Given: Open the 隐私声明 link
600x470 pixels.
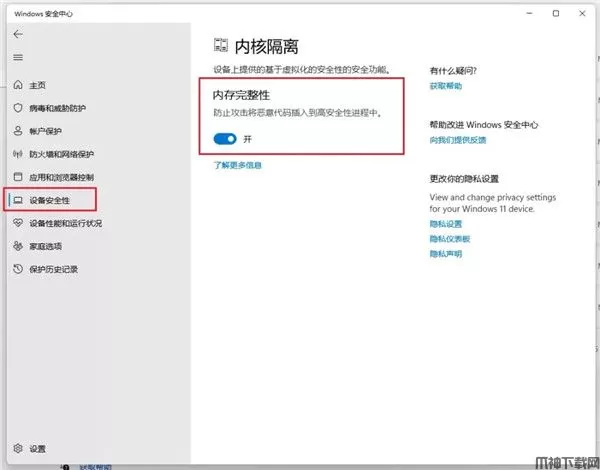Looking at the screenshot, I should click(445, 254).
